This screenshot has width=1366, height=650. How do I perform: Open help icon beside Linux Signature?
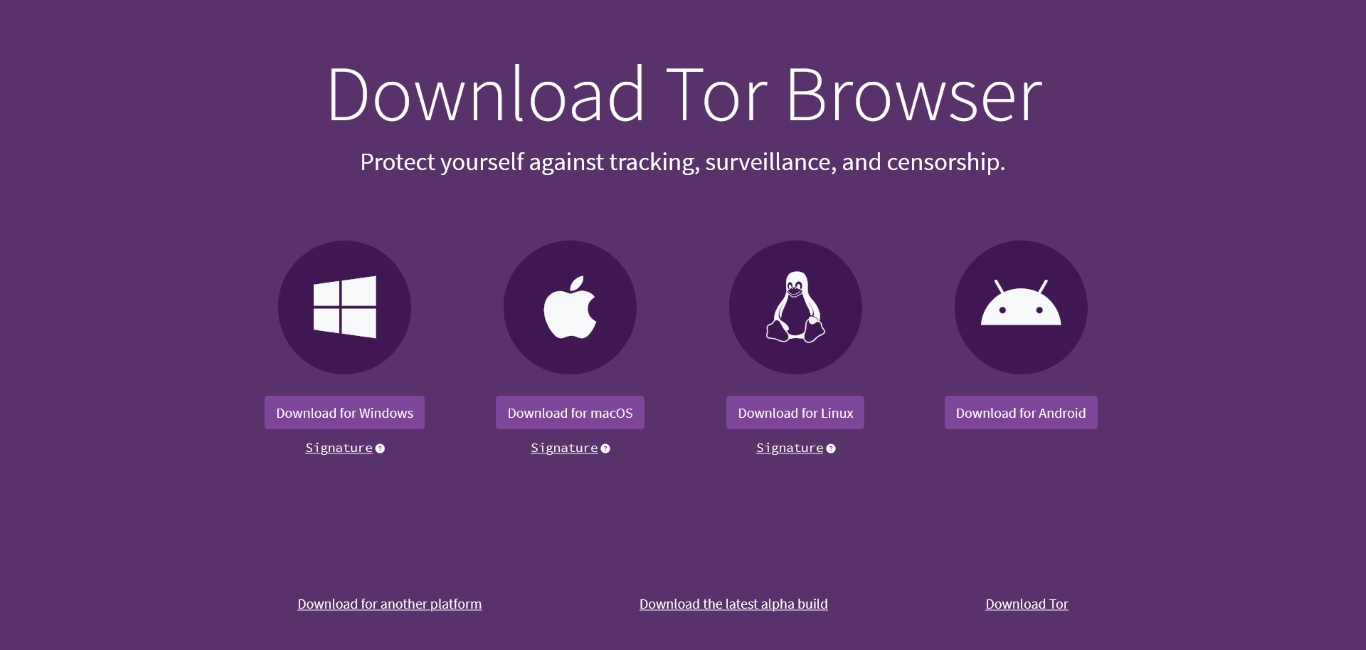(831, 449)
